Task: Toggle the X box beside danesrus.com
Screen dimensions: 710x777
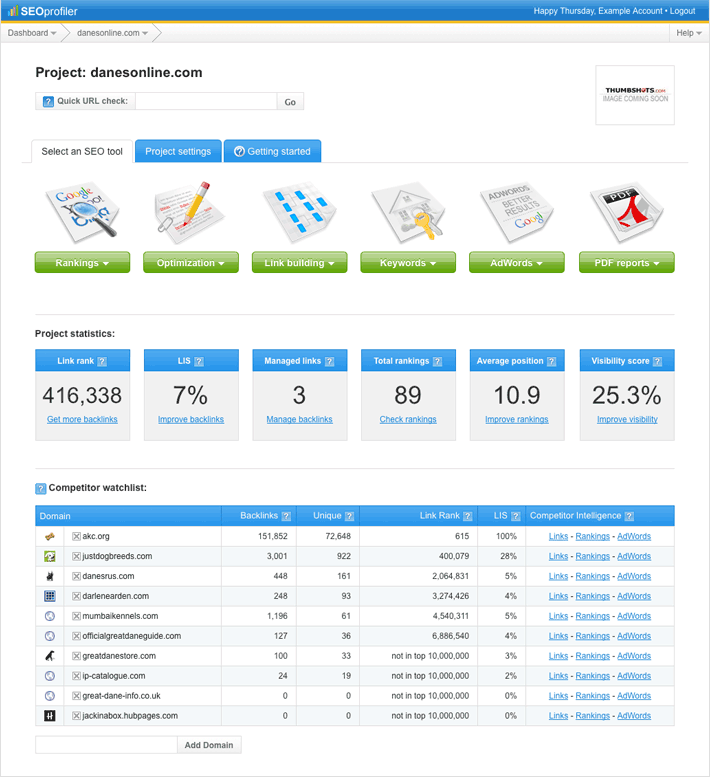Action: (x=76, y=576)
